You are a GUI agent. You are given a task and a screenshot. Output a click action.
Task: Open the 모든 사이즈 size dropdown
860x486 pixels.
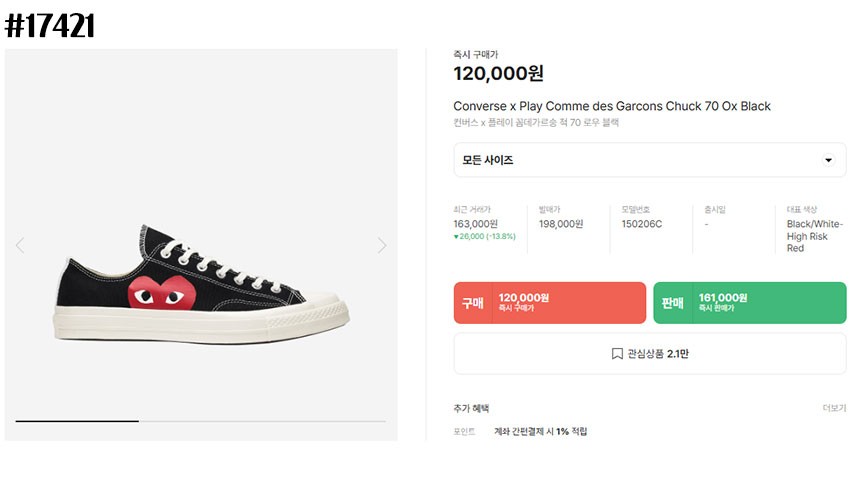click(x=649, y=160)
